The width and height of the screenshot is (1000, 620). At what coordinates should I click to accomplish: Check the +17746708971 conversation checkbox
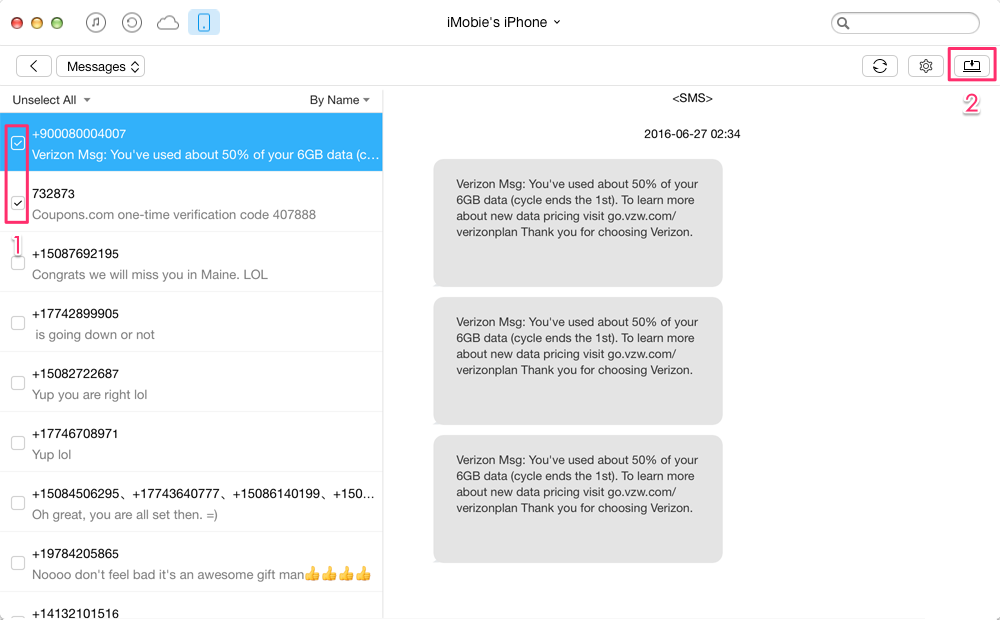coord(18,443)
